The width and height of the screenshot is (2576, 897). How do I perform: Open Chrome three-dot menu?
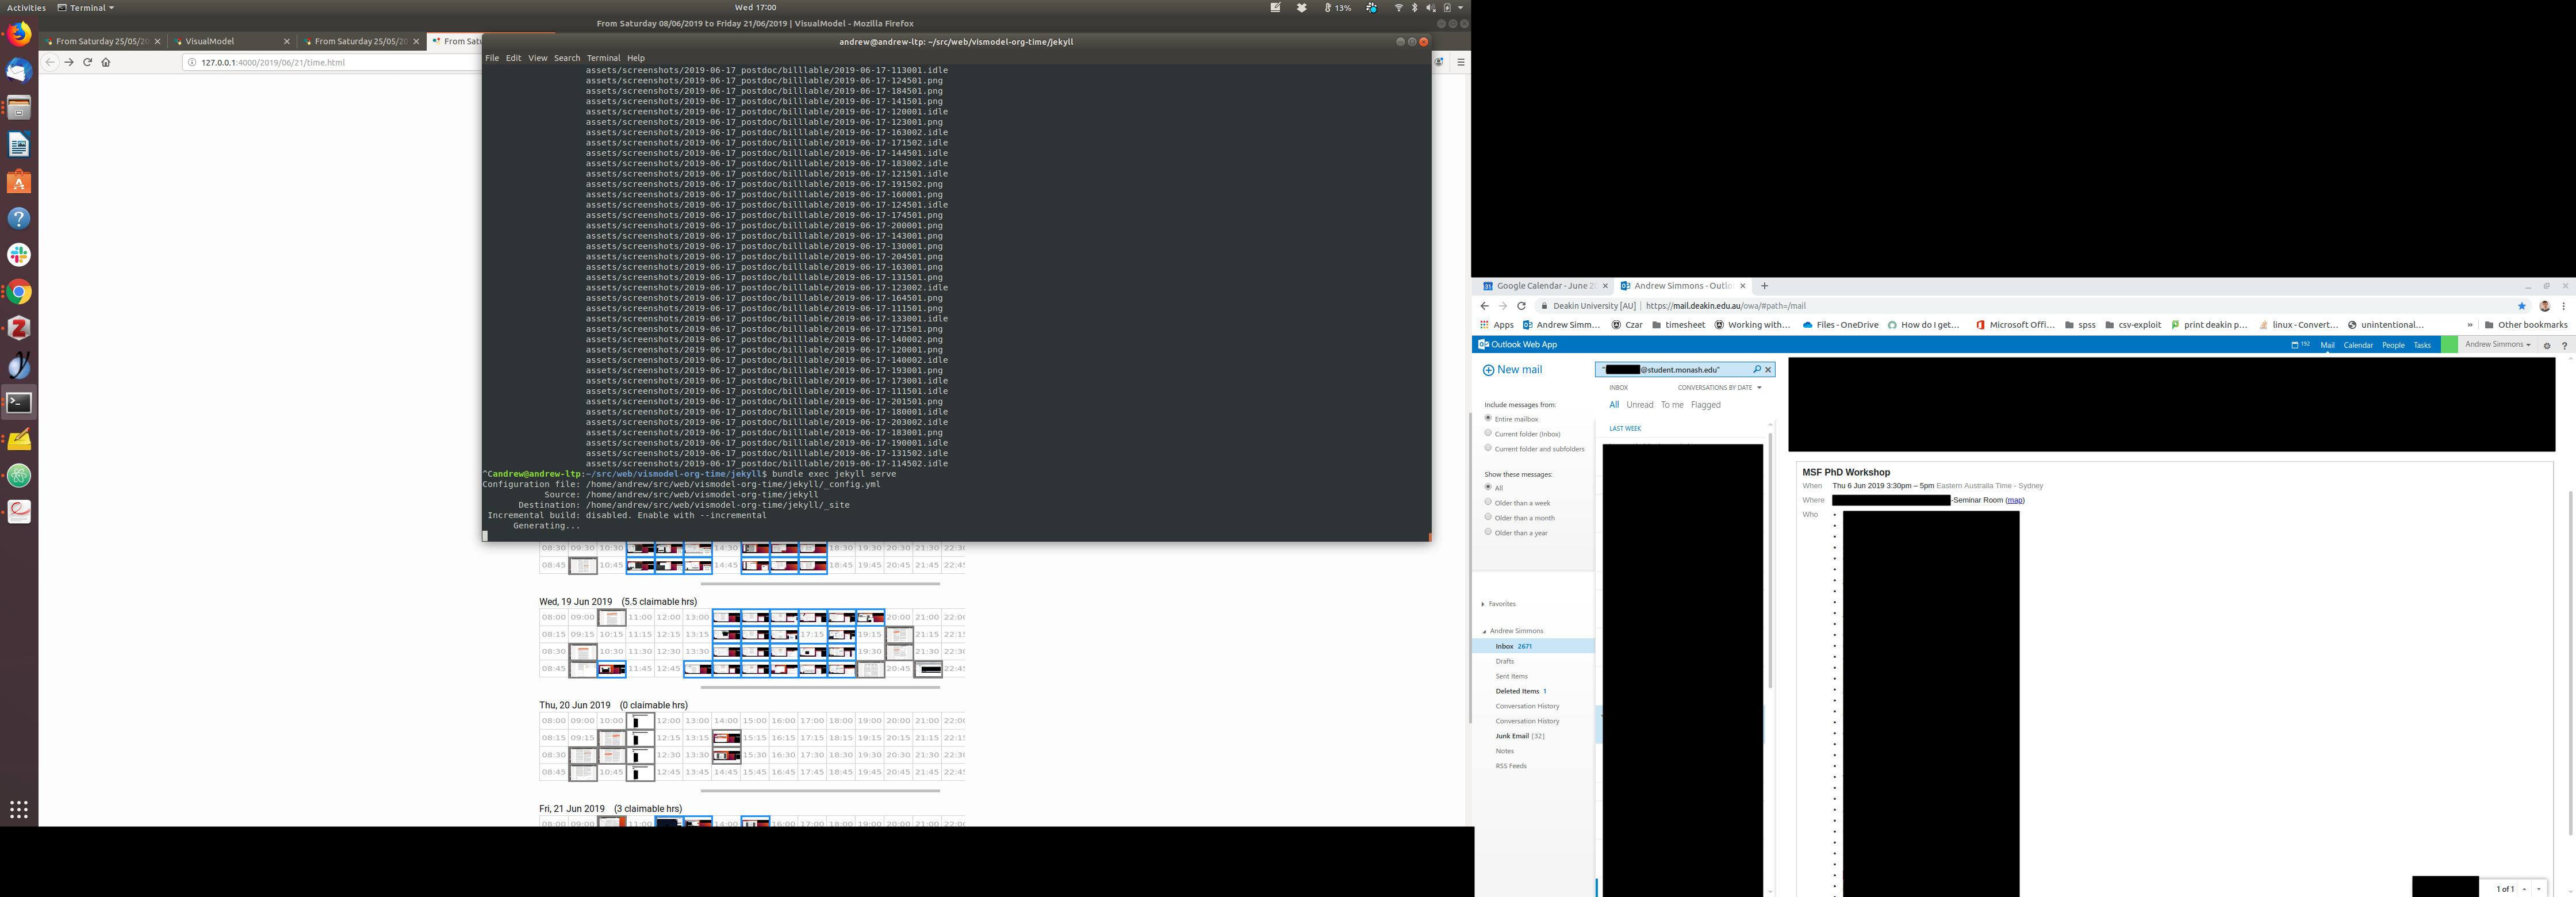click(2563, 306)
